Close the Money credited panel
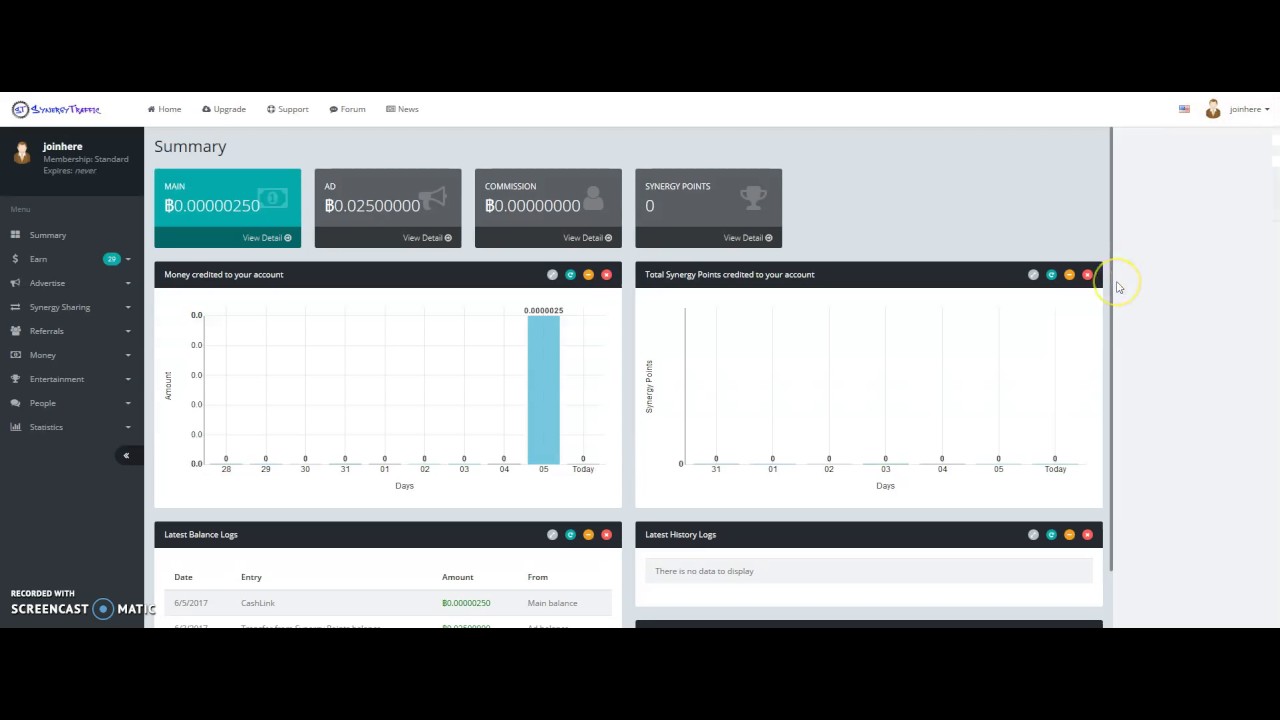This screenshot has width=1280, height=720. [606, 275]
